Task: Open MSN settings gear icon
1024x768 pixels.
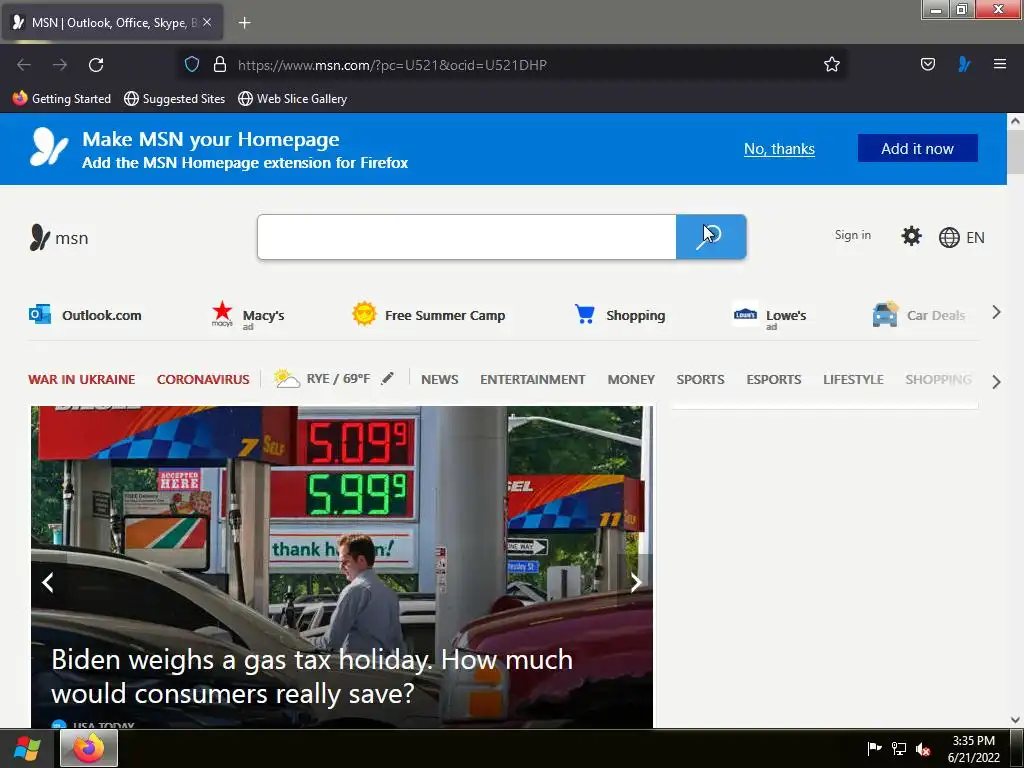Action: coord(911,236)
